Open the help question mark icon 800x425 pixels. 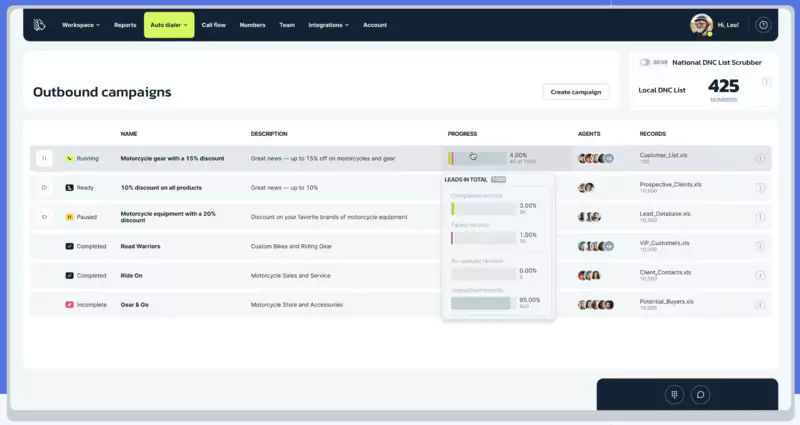pyautogui.click(x=763, y=25)
